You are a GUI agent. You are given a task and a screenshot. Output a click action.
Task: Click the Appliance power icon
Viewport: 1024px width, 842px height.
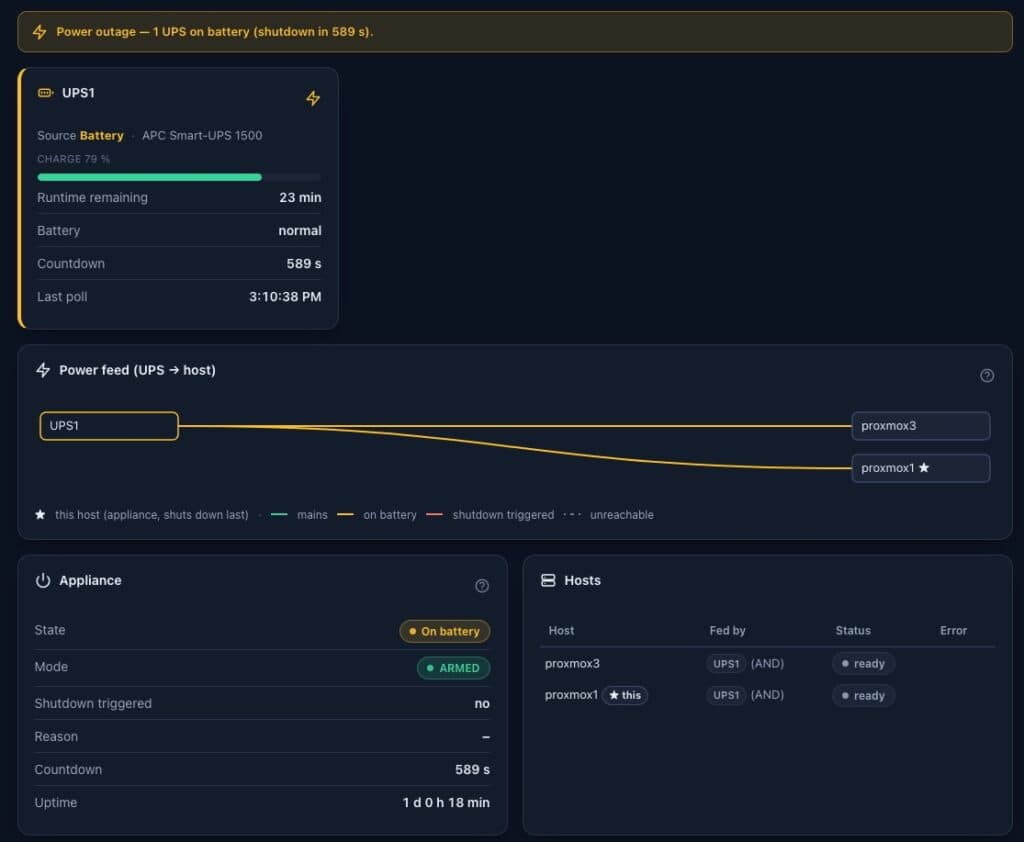coord(43,580)
